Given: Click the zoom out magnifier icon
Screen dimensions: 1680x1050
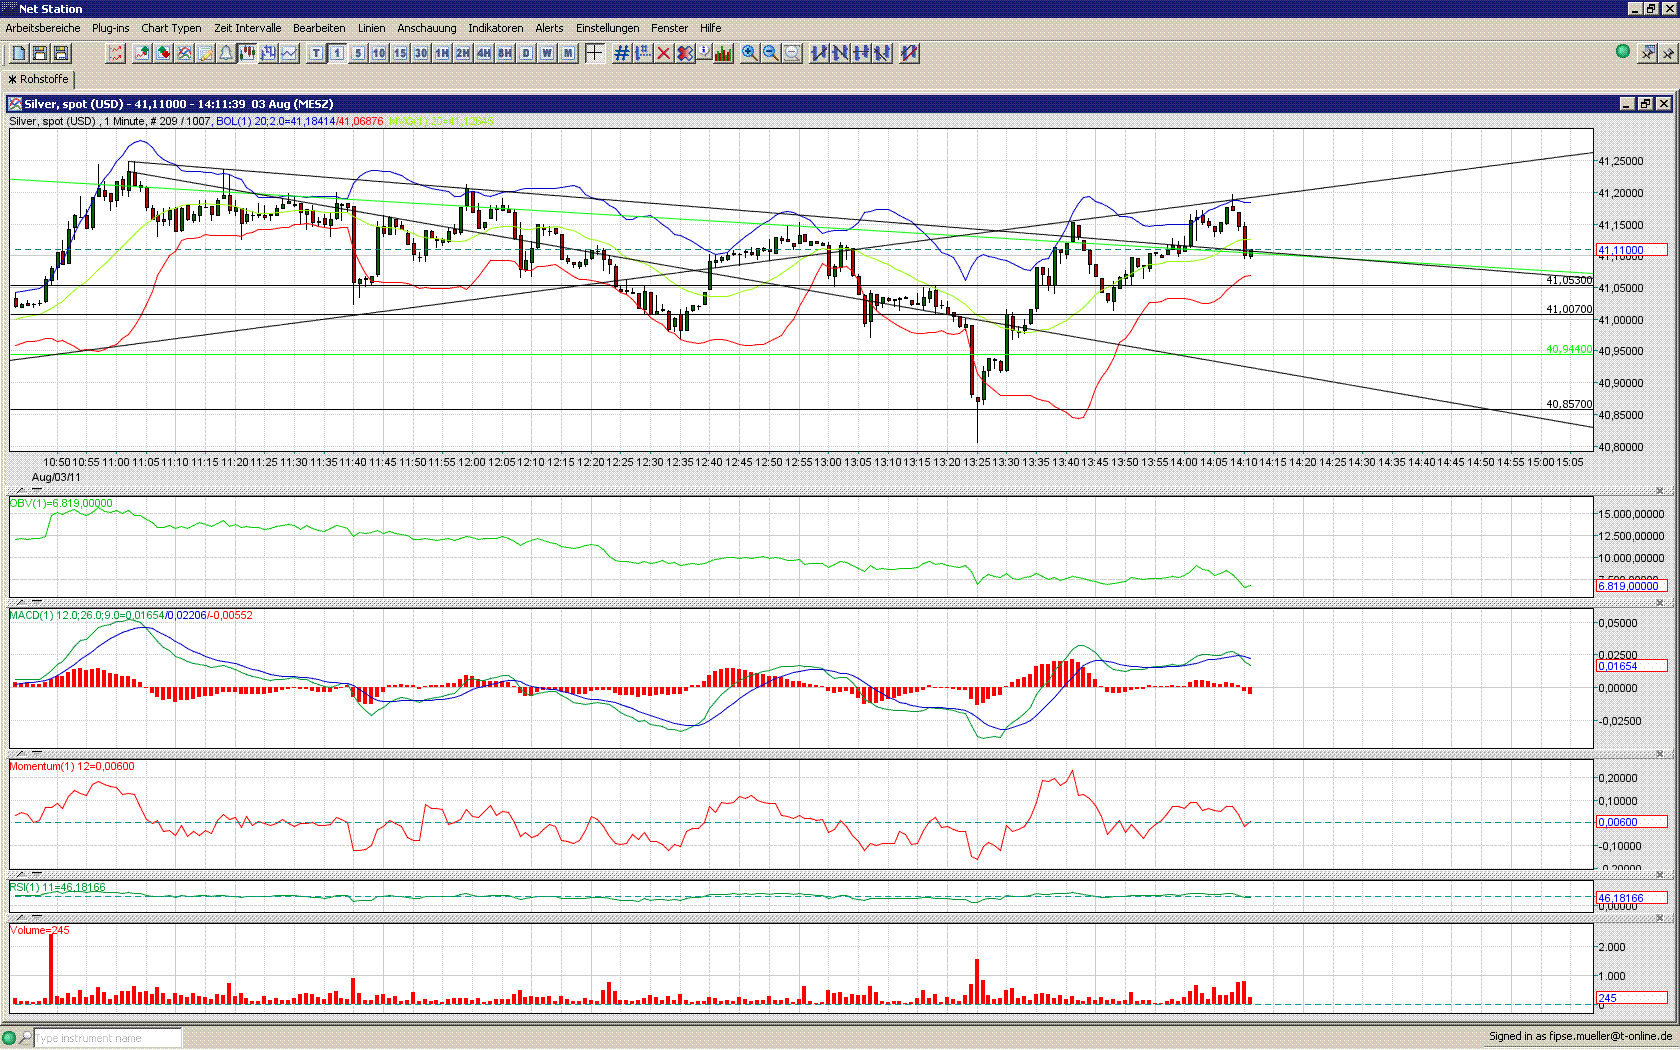Looking at the screenshot, I should pyautogui.click(x=771, y=53).
